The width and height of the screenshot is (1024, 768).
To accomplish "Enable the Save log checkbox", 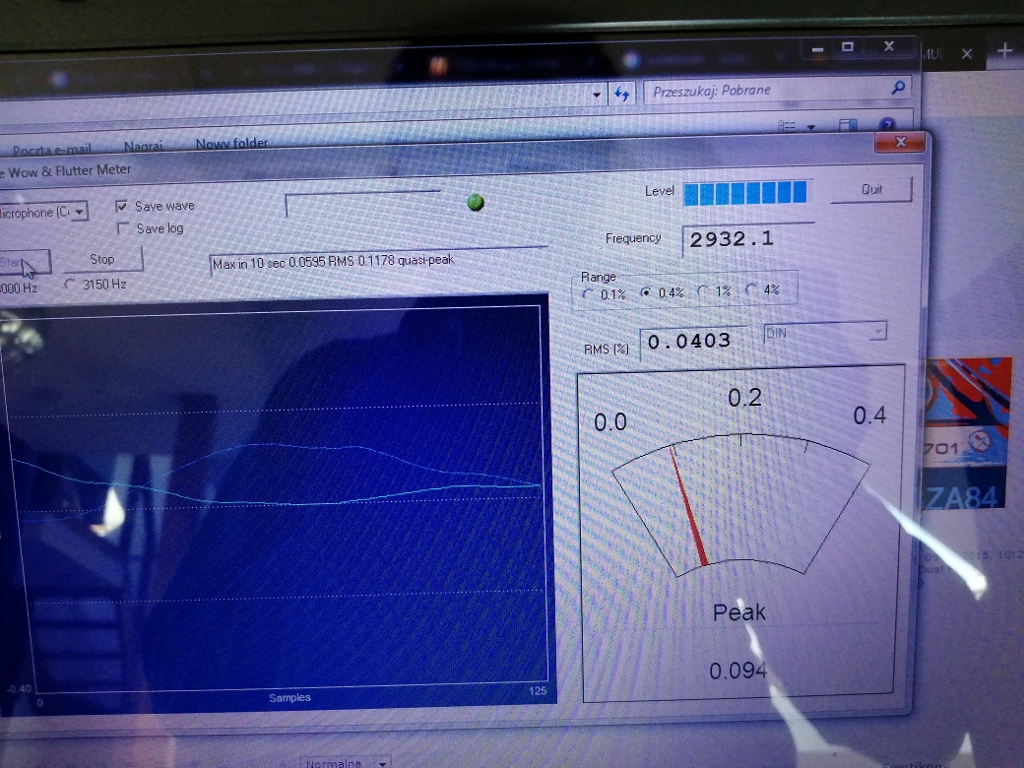I will pyautogui.click(x=123, y=229).
